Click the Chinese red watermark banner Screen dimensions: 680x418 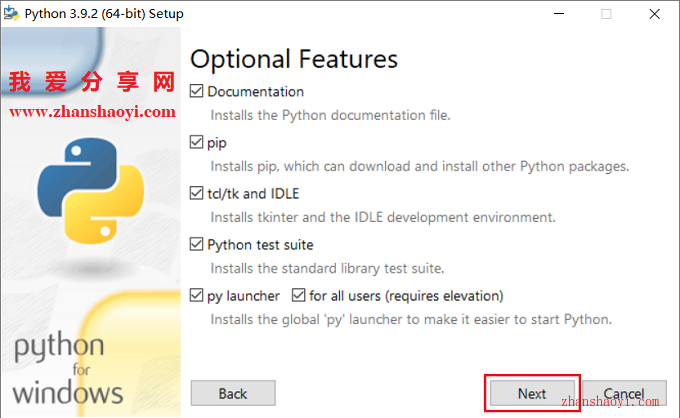(x=92, y=82)
